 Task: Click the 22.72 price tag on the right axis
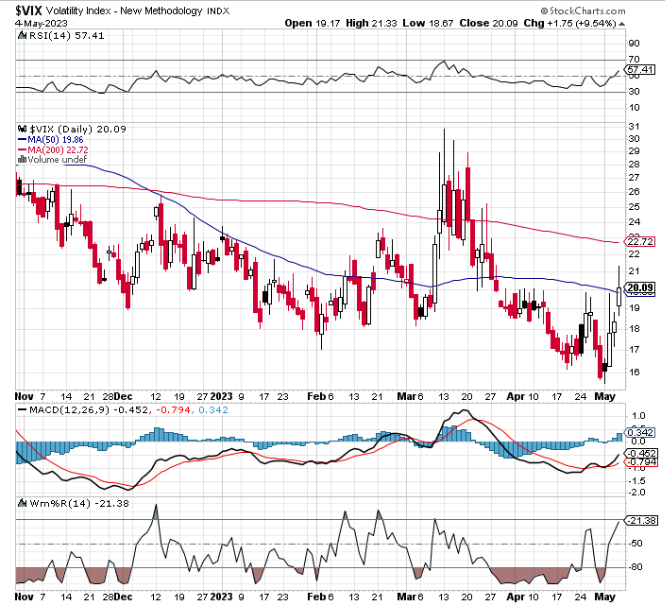[x=640, y=242]
